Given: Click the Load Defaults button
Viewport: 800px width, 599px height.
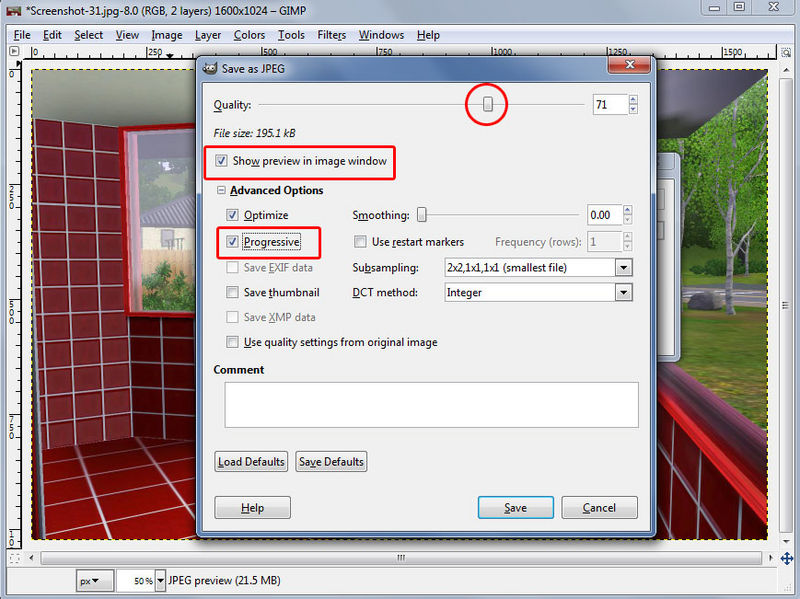Looking at the screenshot, I should tap(251, 462).
